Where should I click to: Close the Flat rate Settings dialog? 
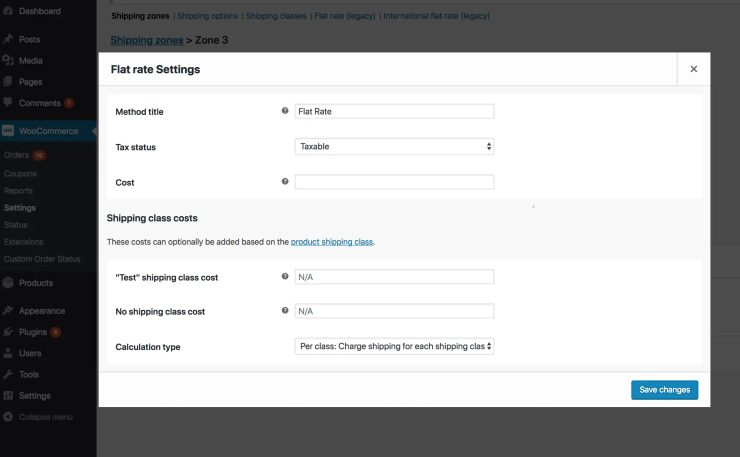click(x=694, y=69)
